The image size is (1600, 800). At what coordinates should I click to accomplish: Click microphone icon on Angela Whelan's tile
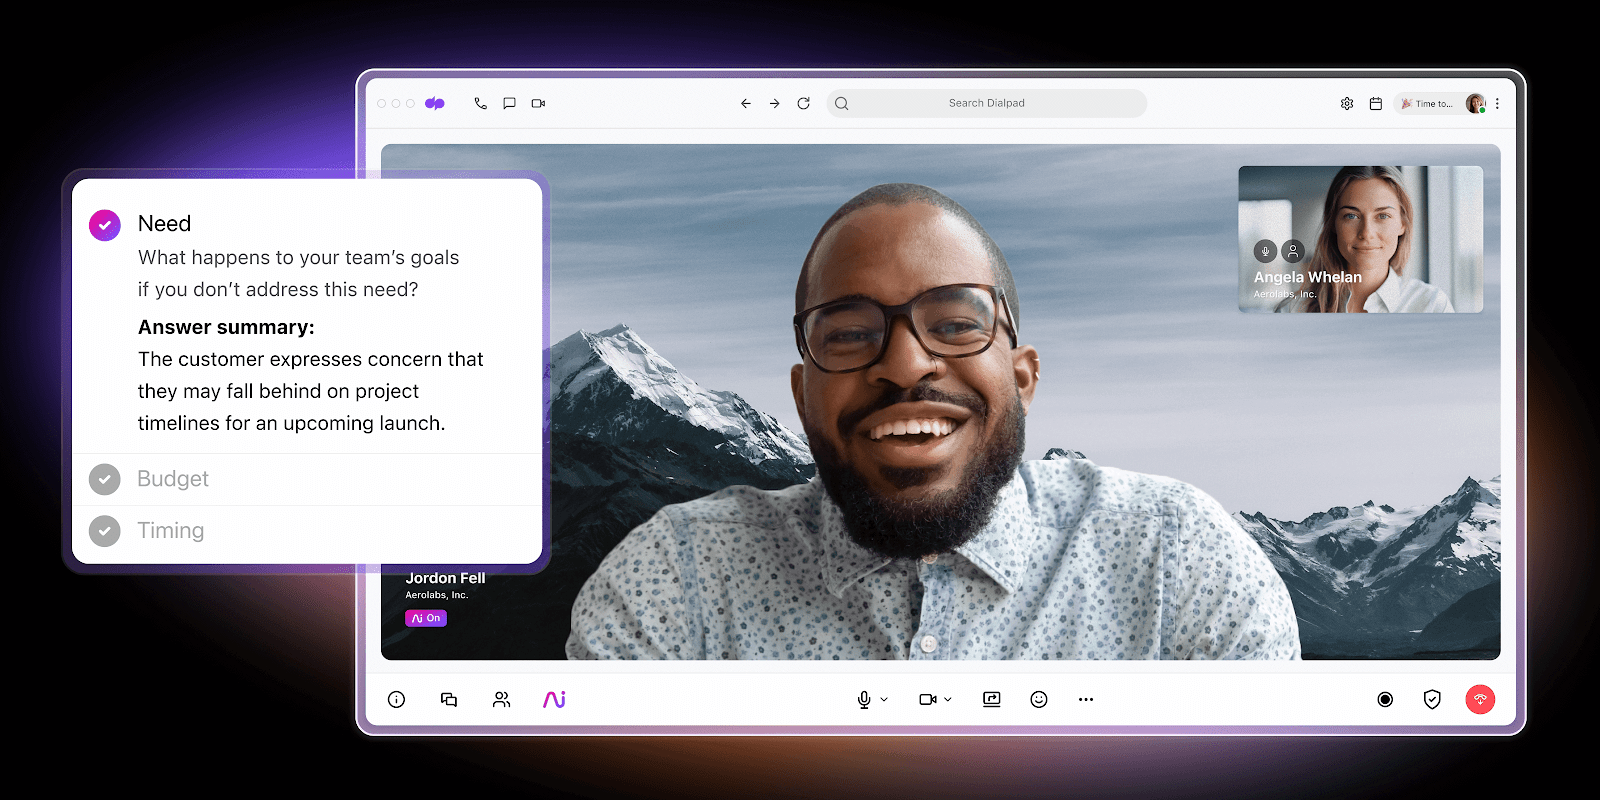tap(1265, 251)
